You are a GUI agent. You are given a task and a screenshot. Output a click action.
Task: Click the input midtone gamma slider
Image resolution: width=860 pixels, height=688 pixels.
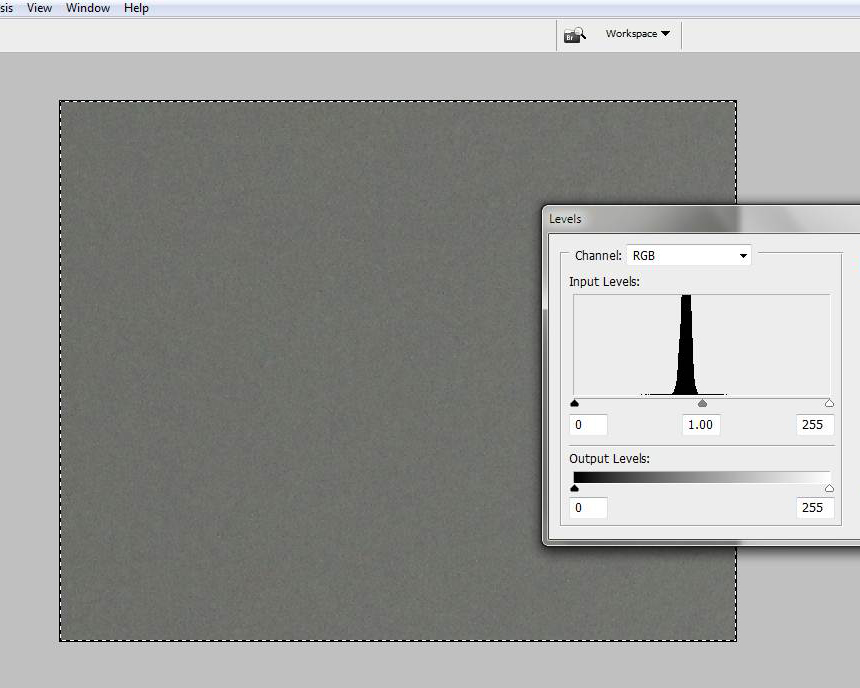702,403
